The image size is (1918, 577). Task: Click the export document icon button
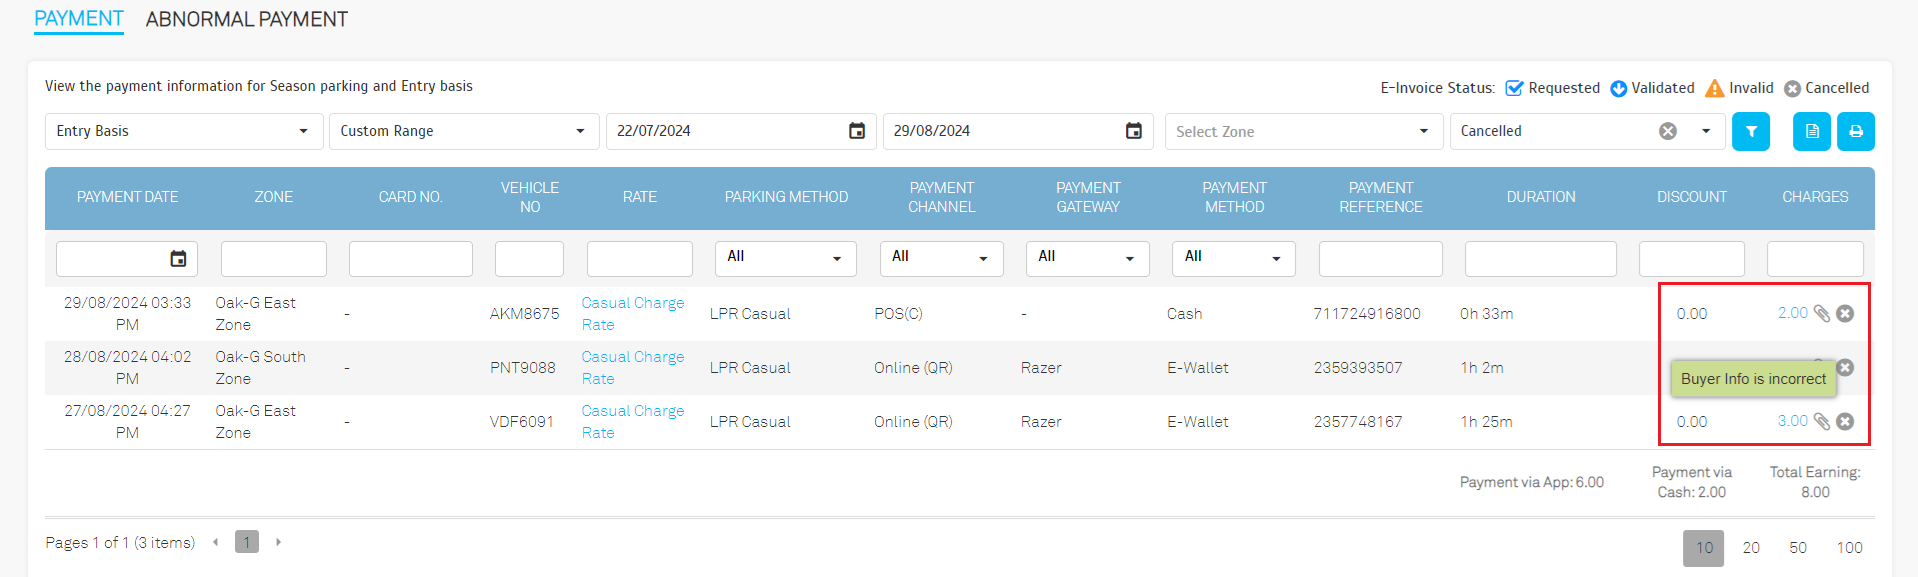pyautogui.click(x=1811, y=131)
